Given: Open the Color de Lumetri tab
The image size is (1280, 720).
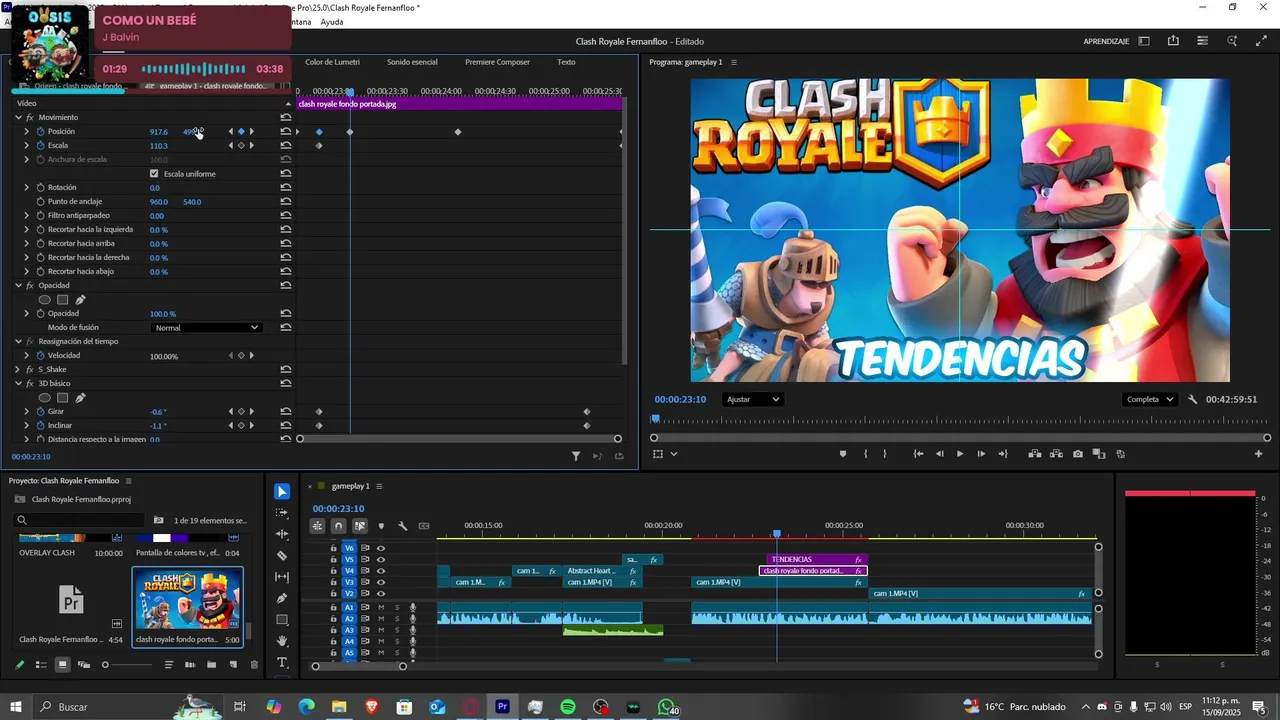Looking at the screenshot, I should [332, 62].
